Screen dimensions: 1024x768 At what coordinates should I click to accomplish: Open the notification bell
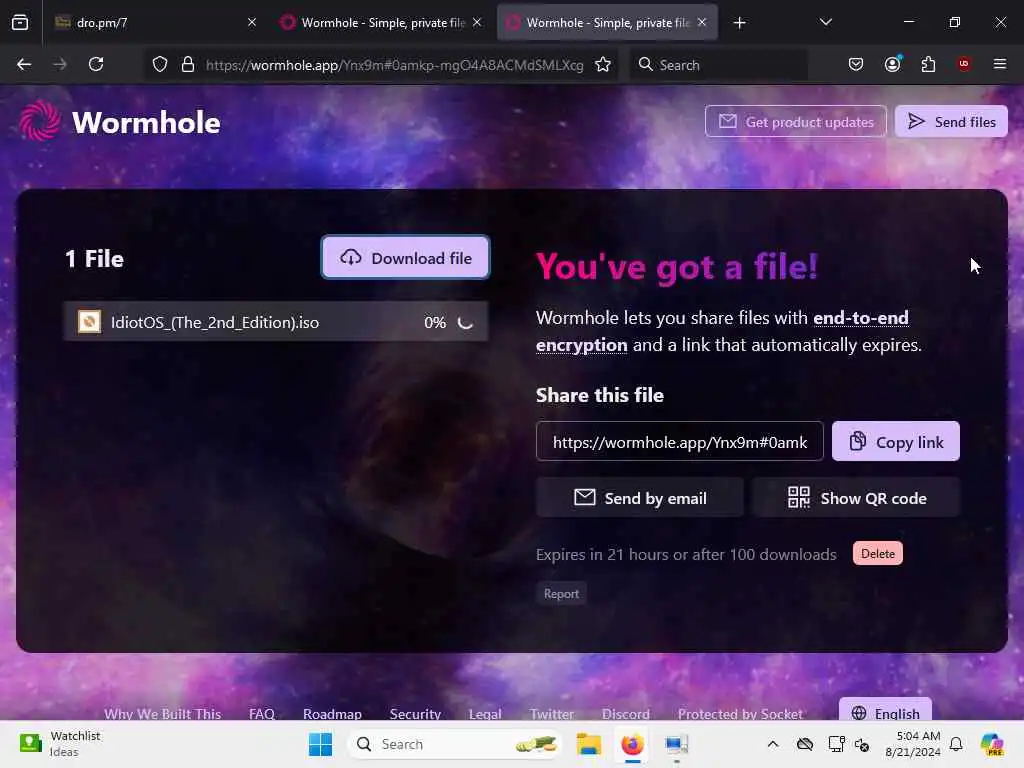point(956,744)
